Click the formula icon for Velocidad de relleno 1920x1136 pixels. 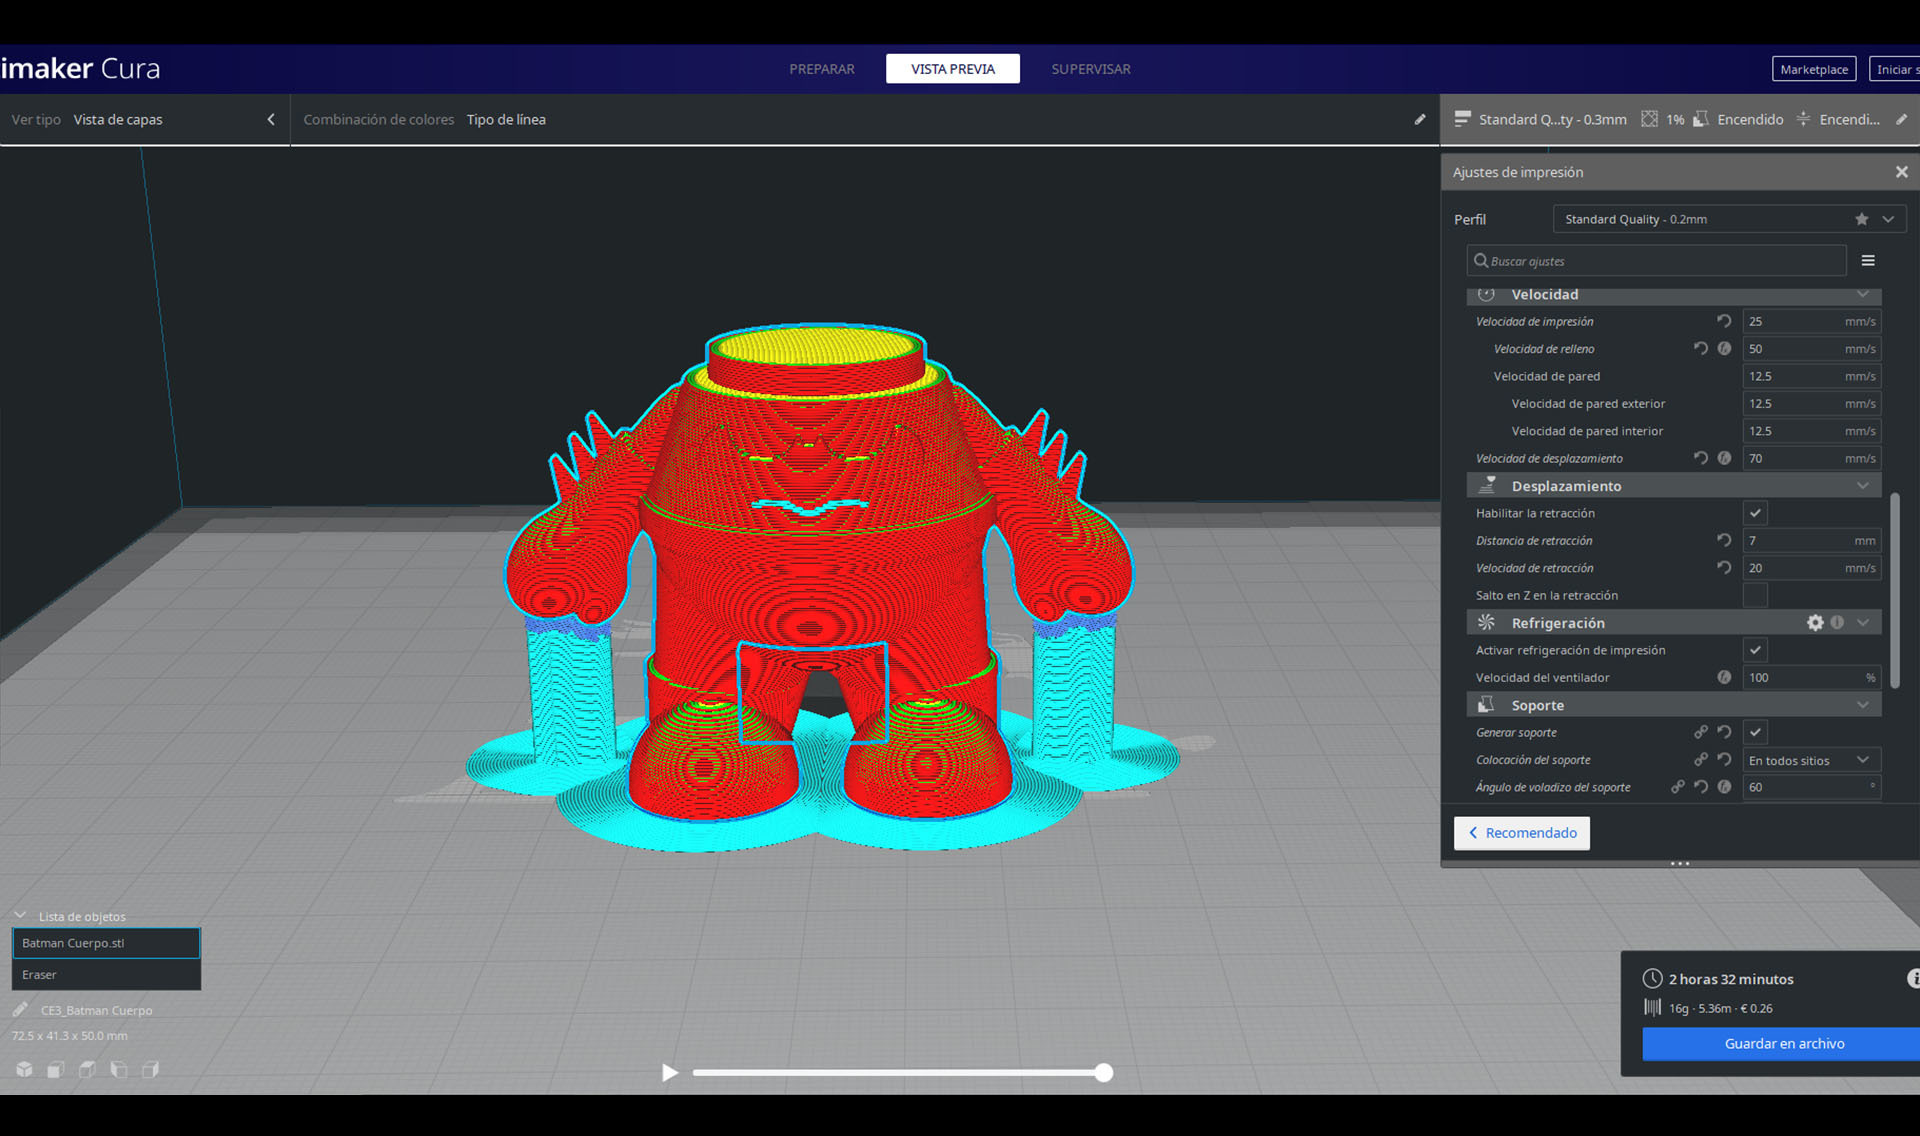(x=1724, y=348)
